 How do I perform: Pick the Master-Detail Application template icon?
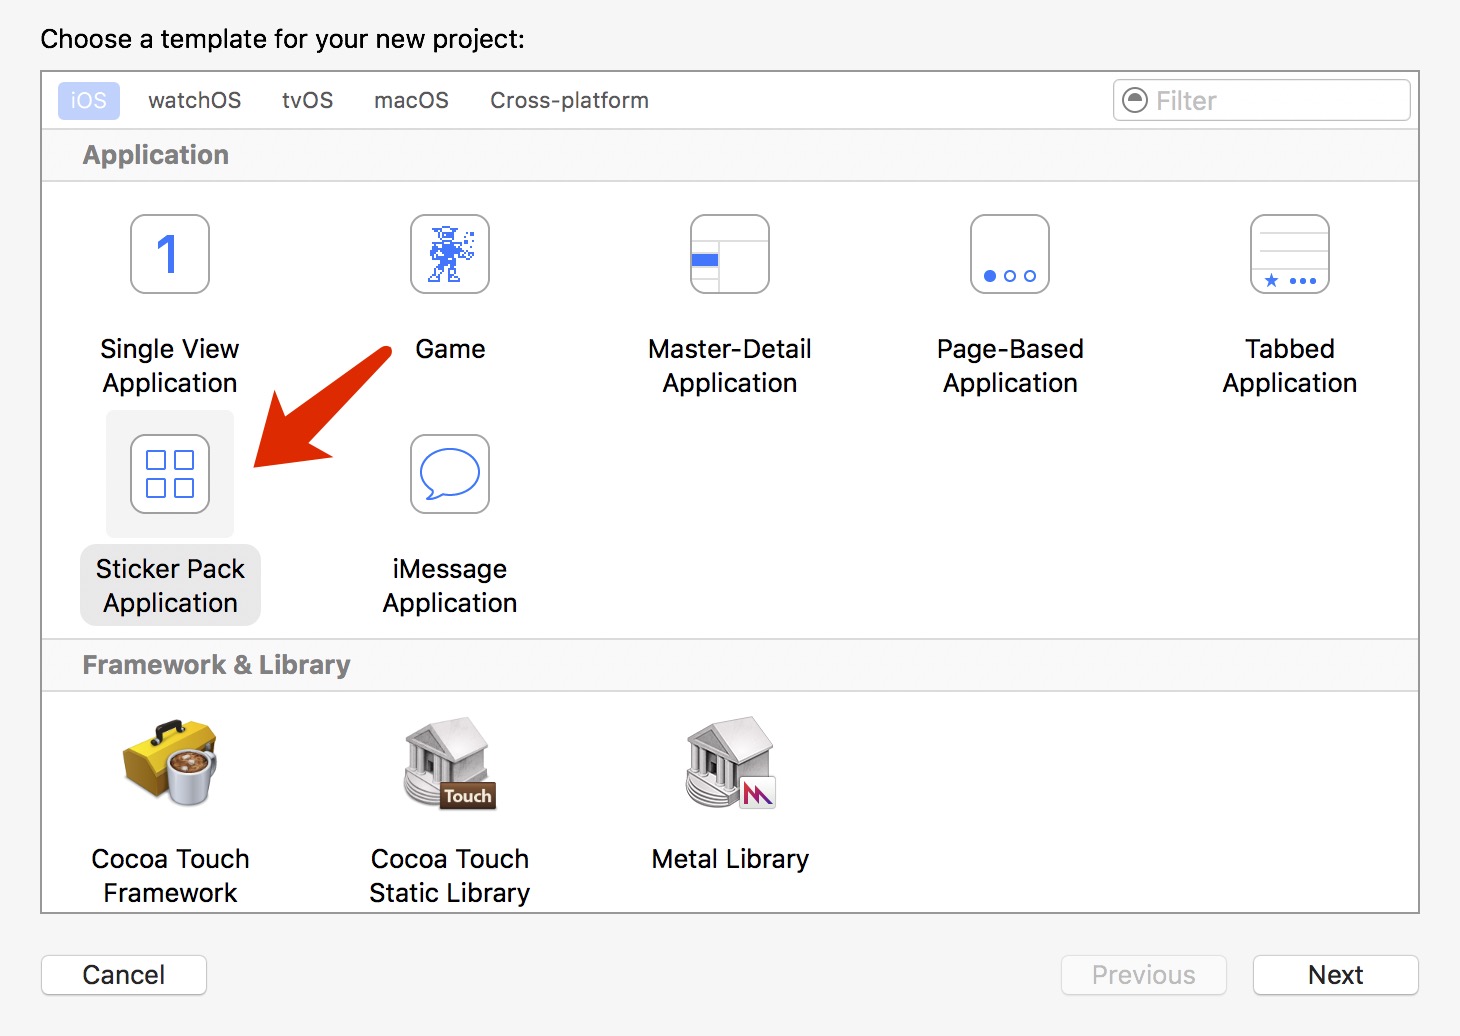pyautogui.click(x=730, y=254)
